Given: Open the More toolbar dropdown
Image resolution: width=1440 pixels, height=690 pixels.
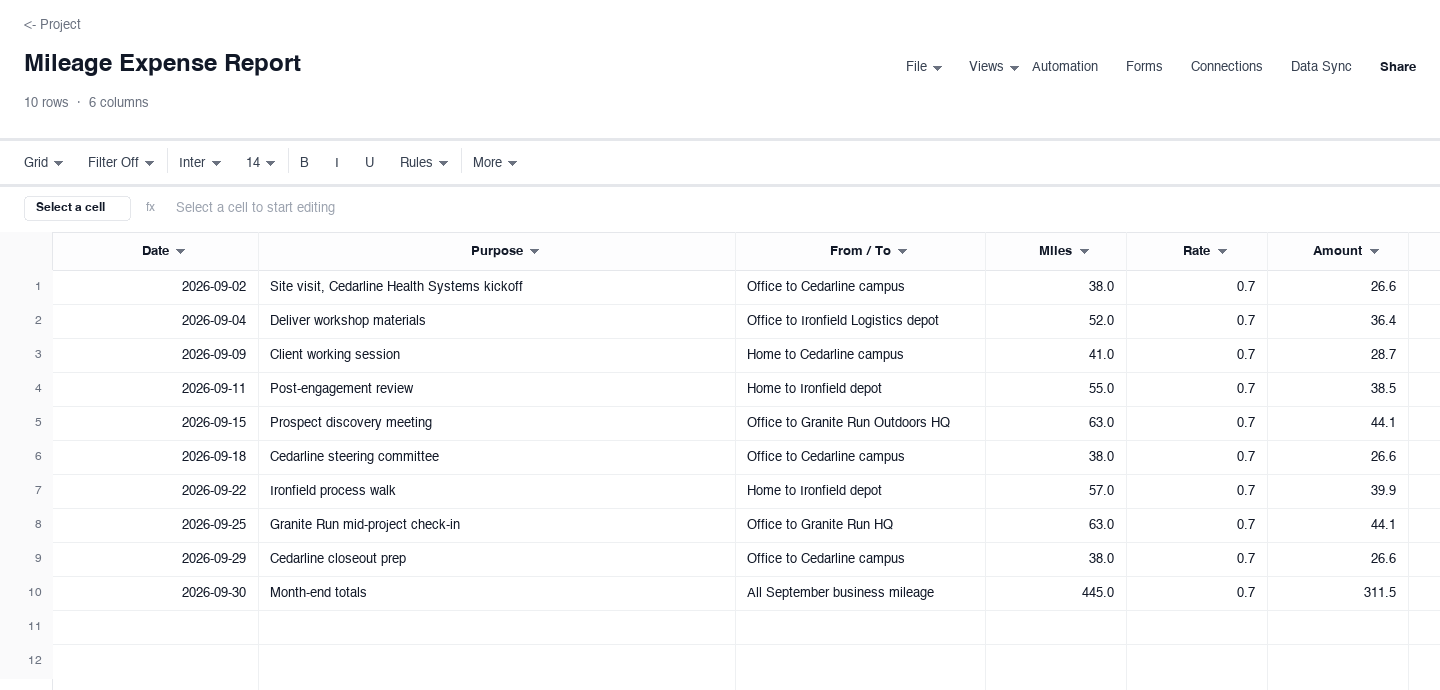Looking at the screenshot, I should pos(495,163).
